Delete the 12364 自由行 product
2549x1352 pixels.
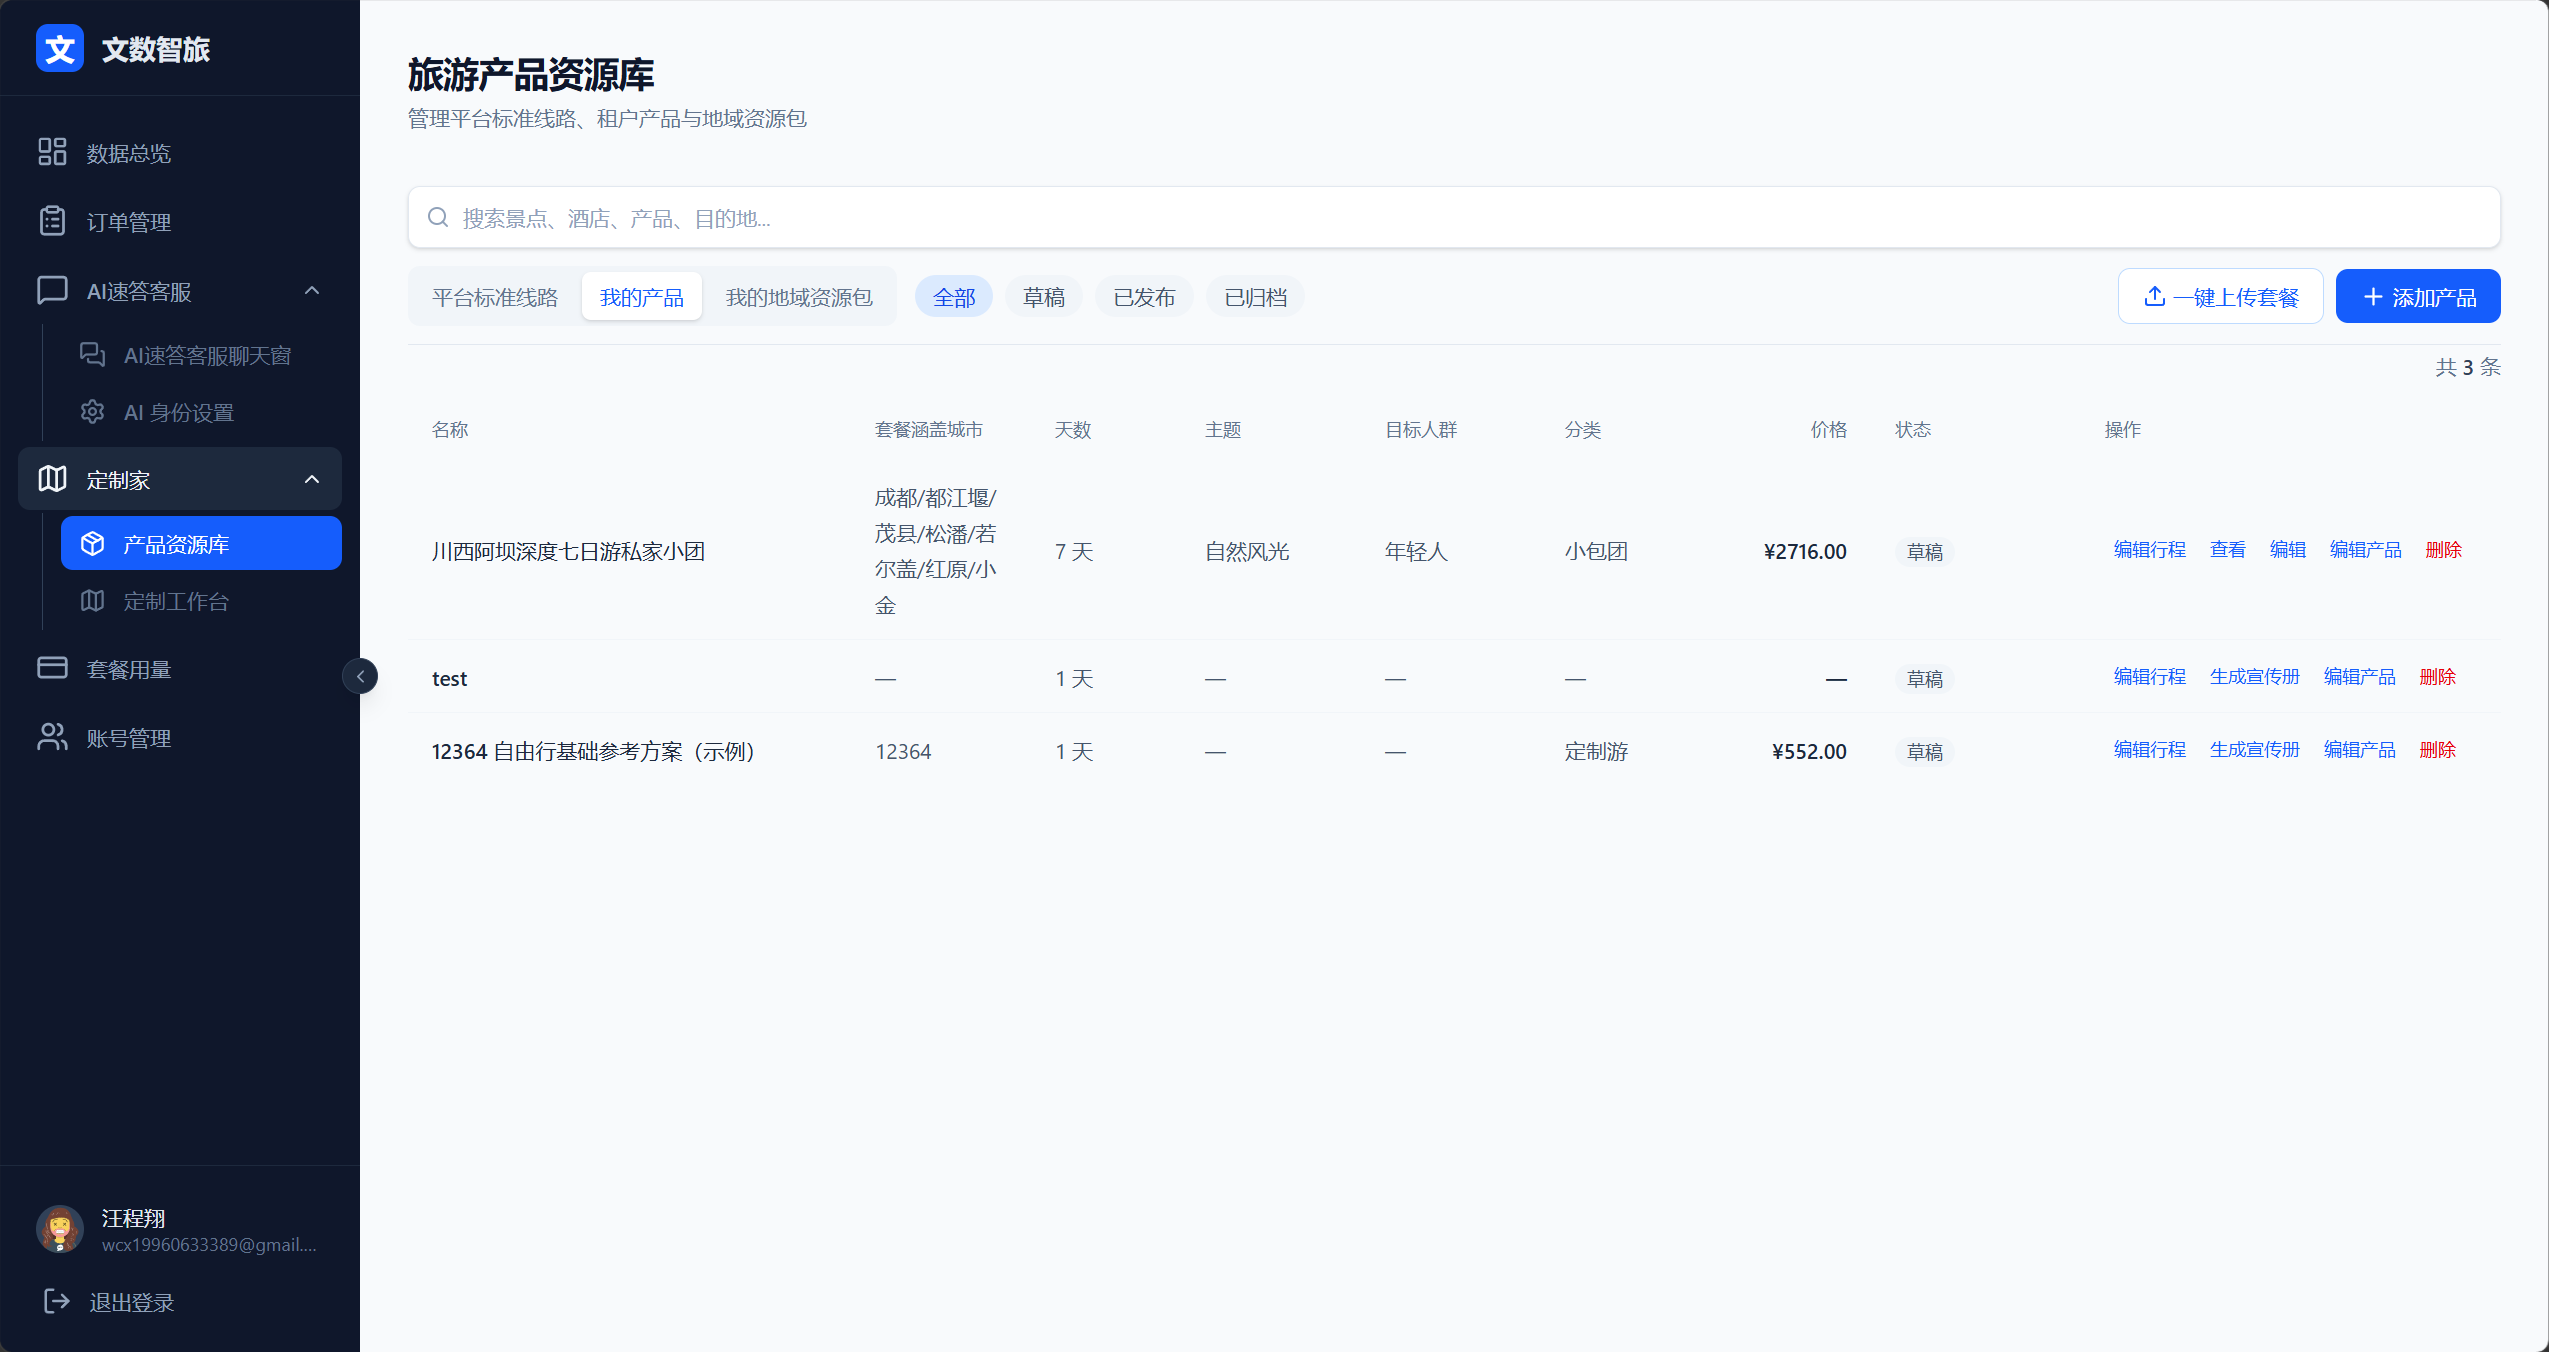(2438, 750)
